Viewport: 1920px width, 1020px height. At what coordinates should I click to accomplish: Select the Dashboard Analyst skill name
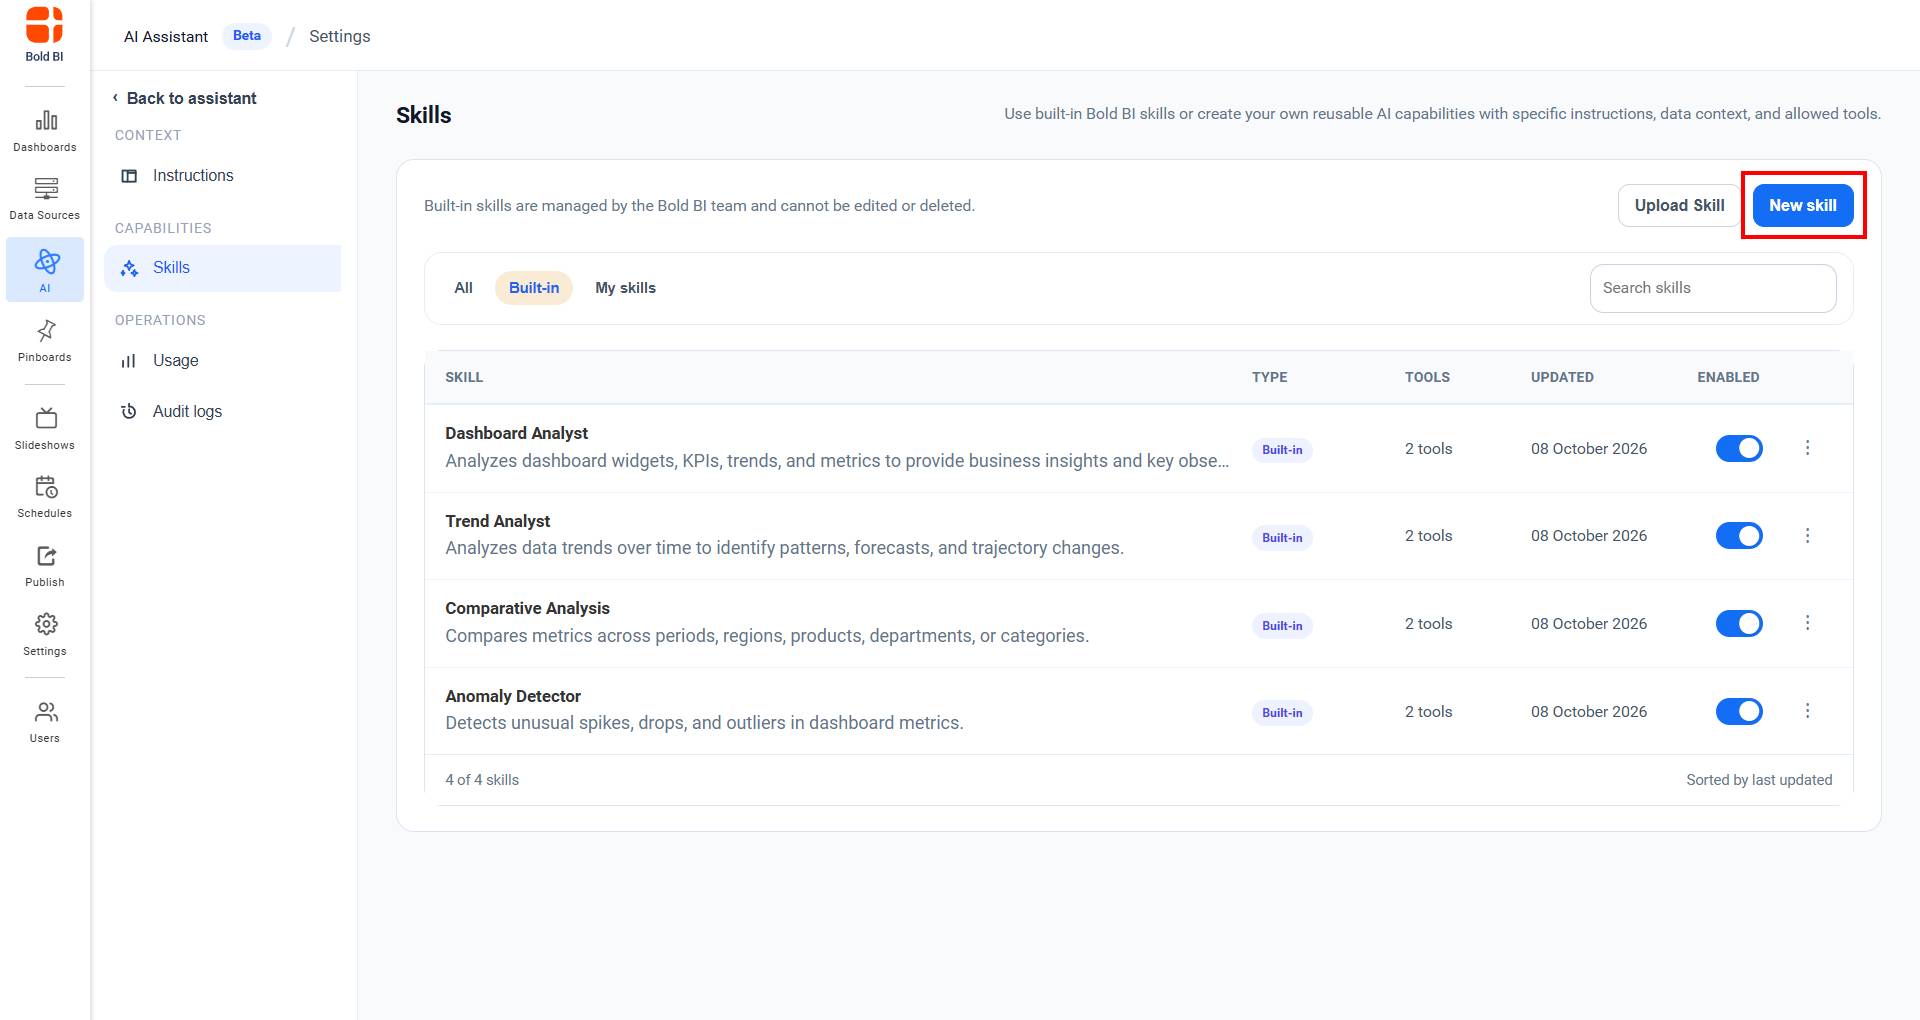pyautogui.click(x=516, y=433)
